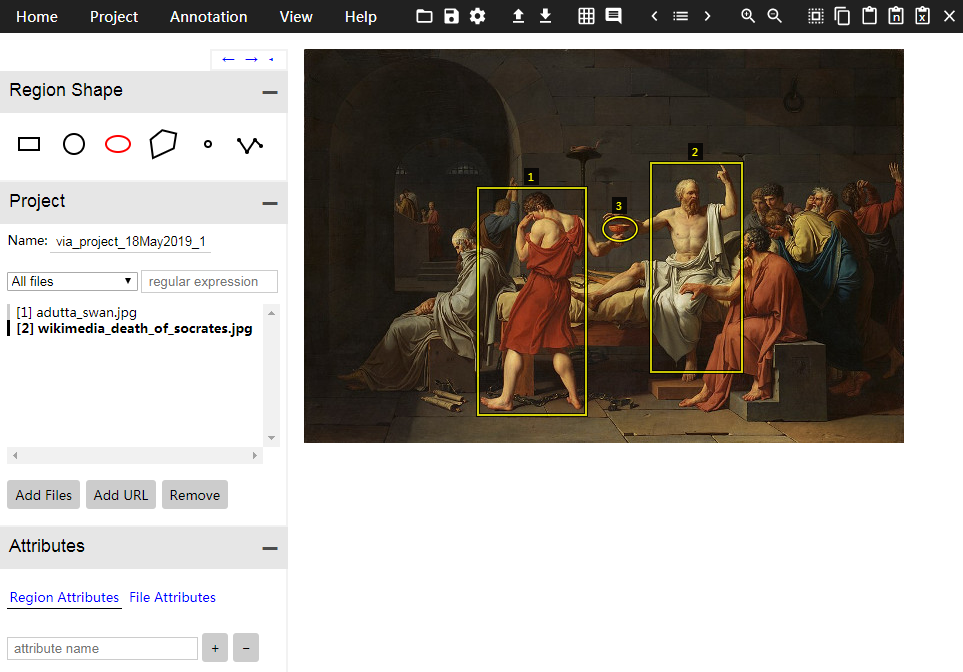The height and width of the screenshot is (672, 963).
Task: Open the Project menu
Action: [x=114, y=17]
